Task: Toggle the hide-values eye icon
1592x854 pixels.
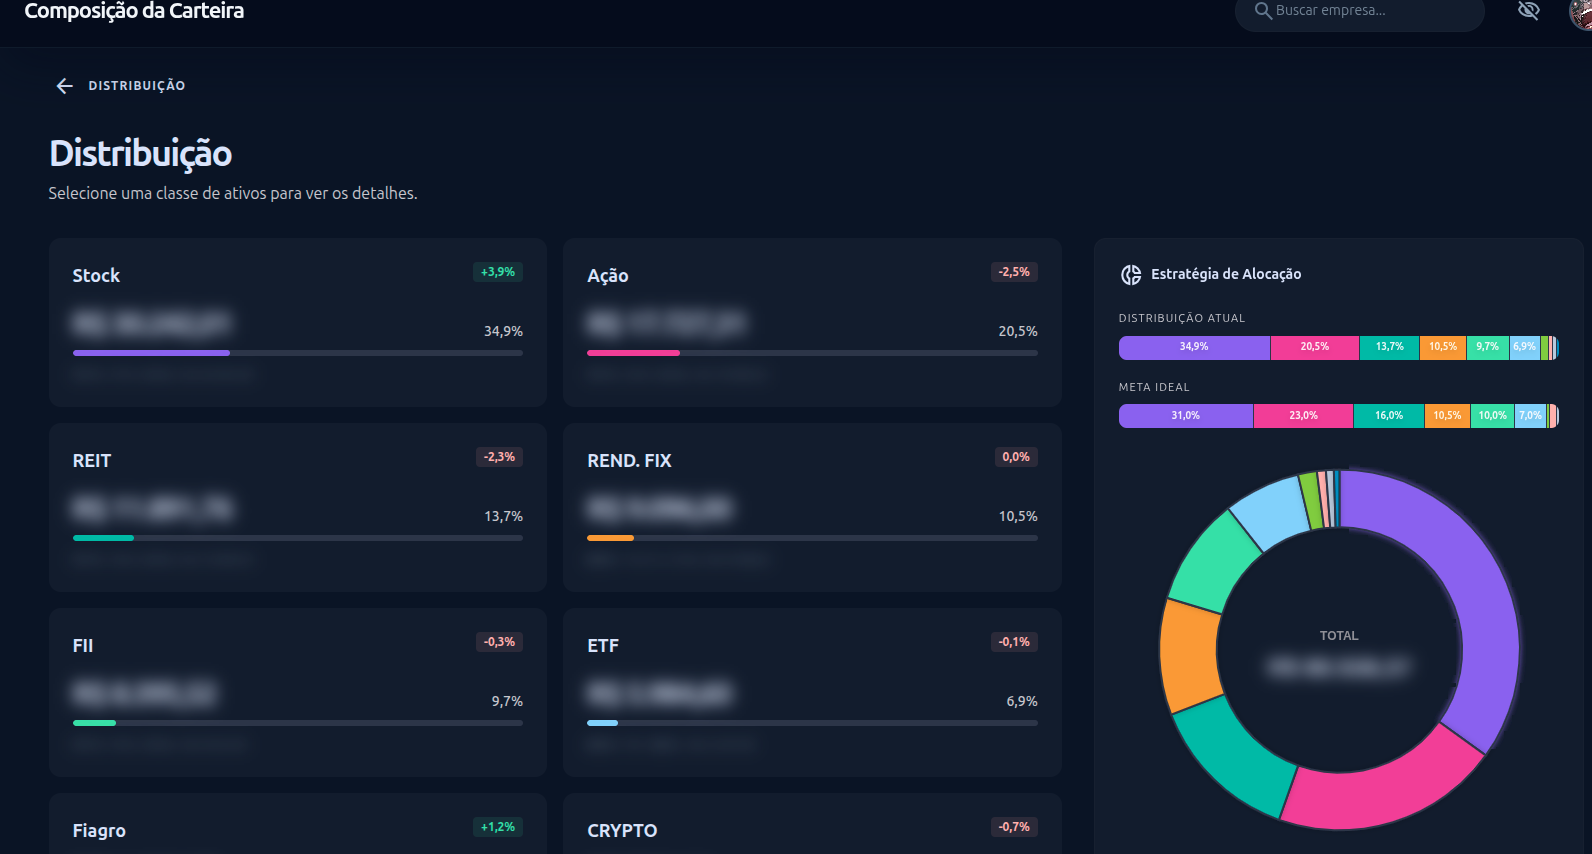Action: pos(1528,11)
